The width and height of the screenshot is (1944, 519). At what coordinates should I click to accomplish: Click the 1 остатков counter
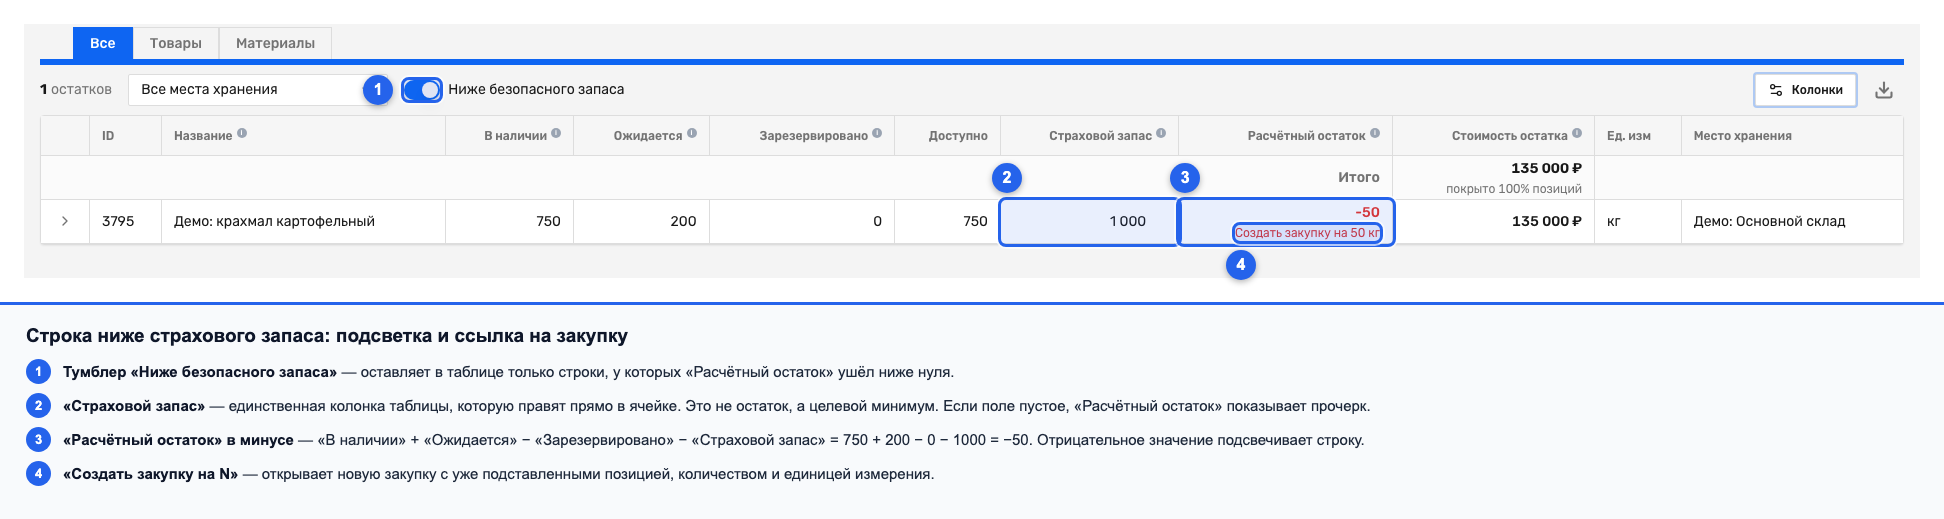tap(76, 89)
